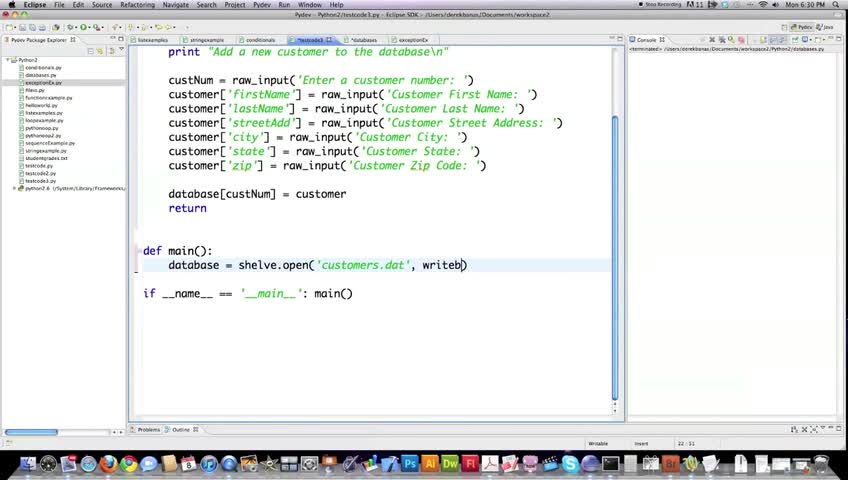Toggle Scroll Lock in Console toolbar

[x=763, y=39]
